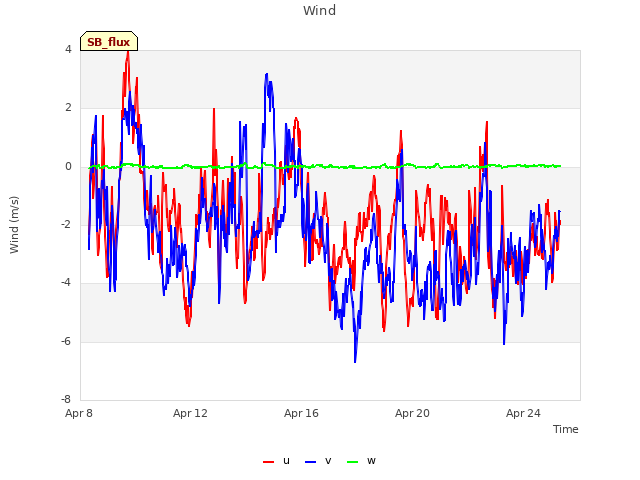Click the Apr 20 x-axis label
The image size is (640, 480).
point(412,413)
